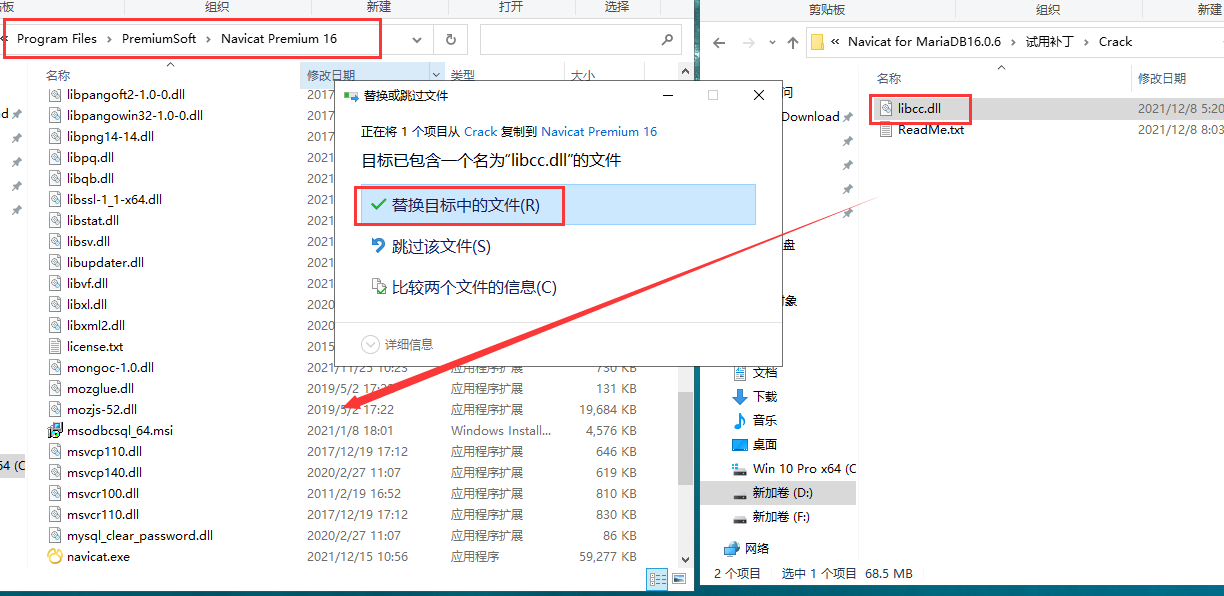
Task: Click Navicat Premium 16 link in dialog
Action: [x=599, y=131]
